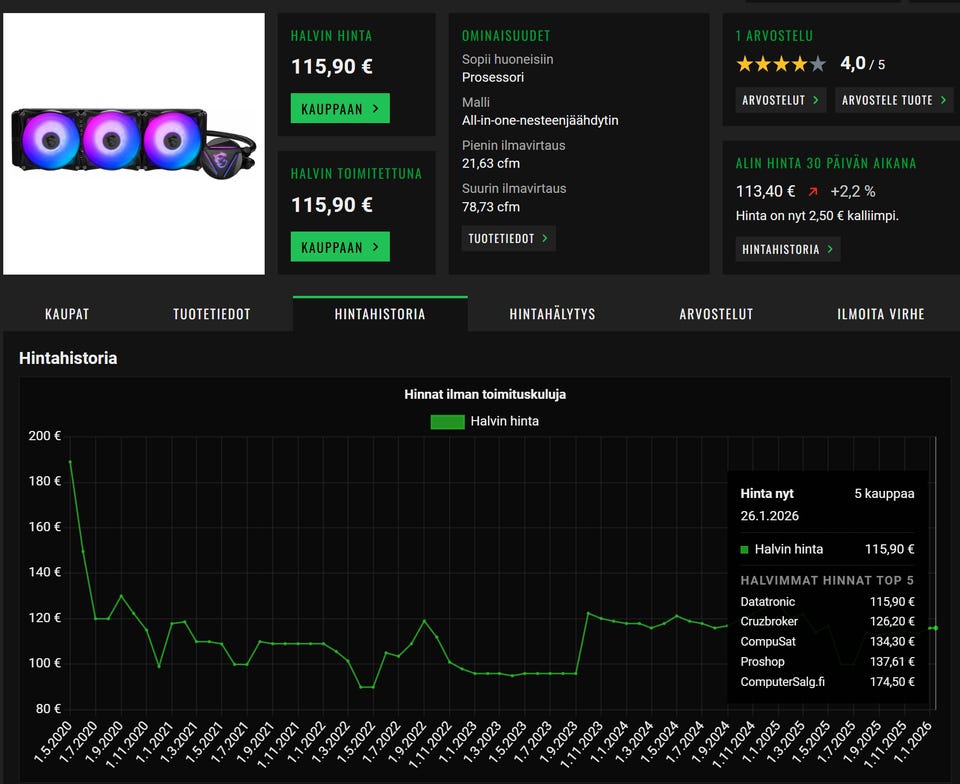960x784 pixels.
Task: Open the Arvostelut tab
Action: pyautogui.click(x=716, y=314)
